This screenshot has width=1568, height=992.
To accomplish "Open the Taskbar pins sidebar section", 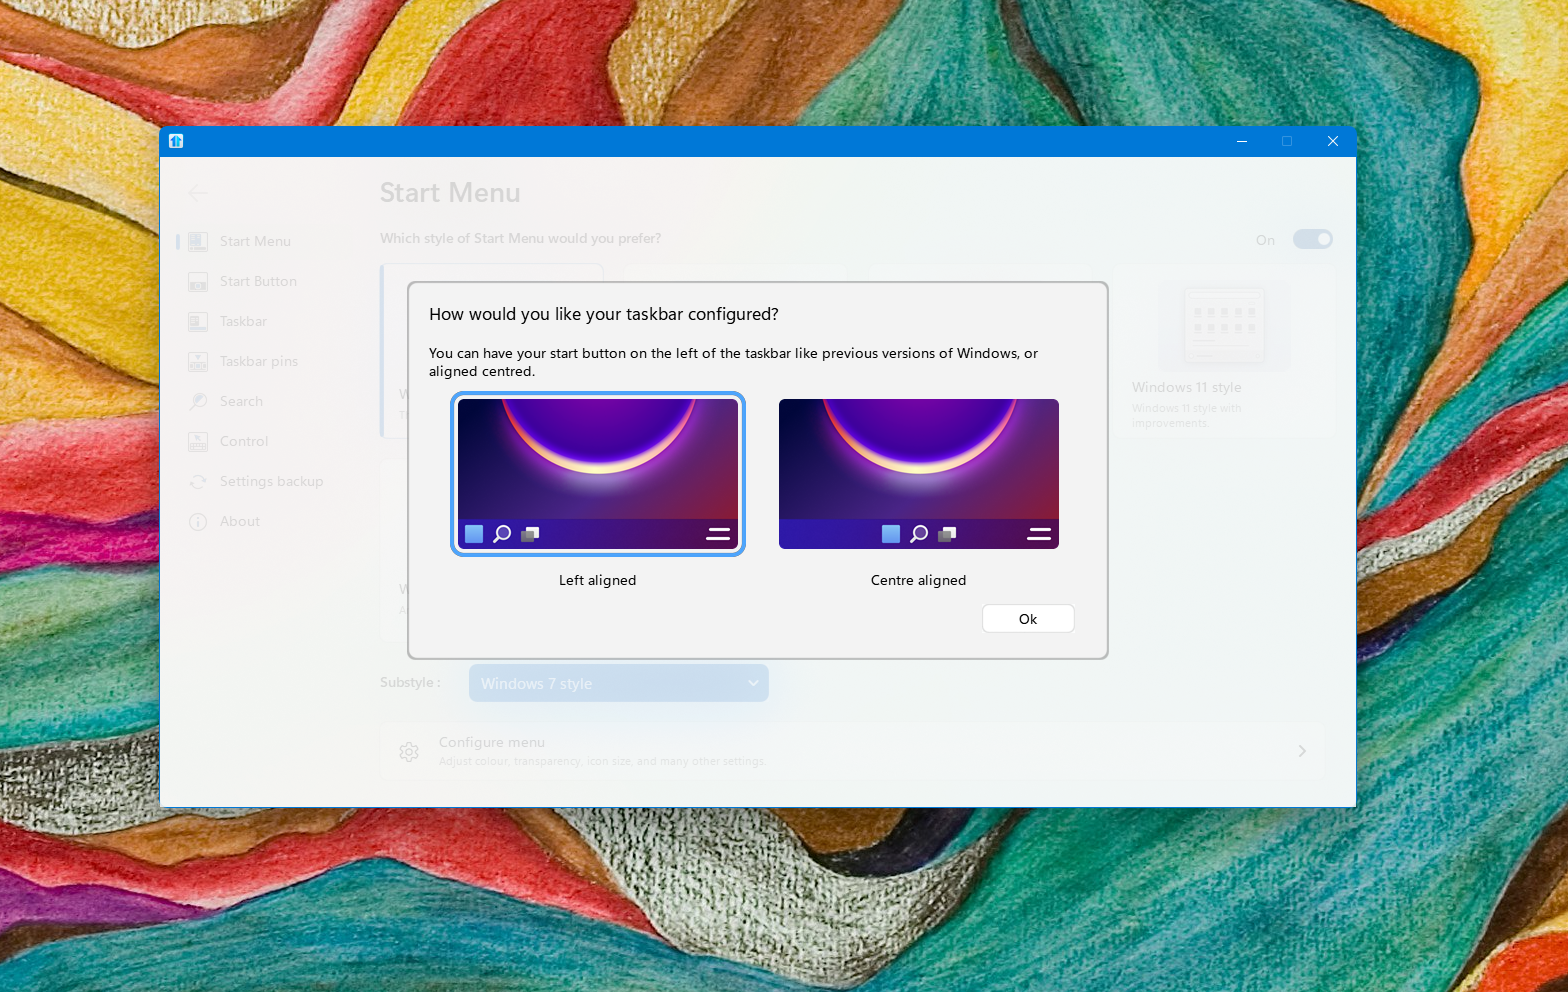I will [x=265, y=361].
